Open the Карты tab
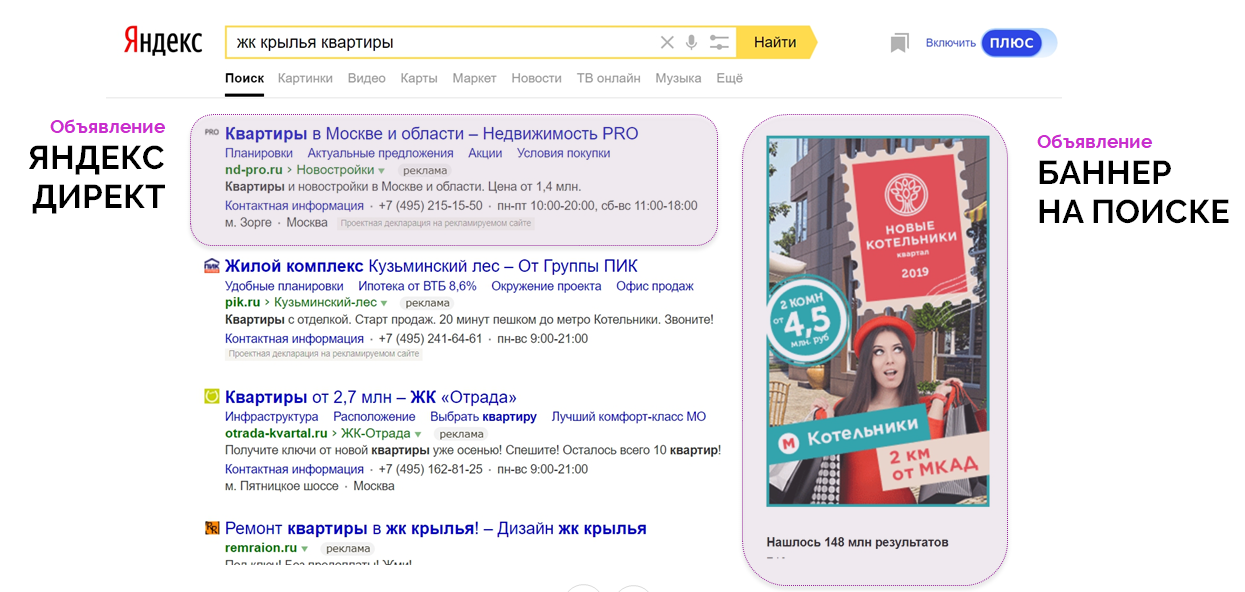This screenshot has height=592, width=1245. [x=419, y=78]
